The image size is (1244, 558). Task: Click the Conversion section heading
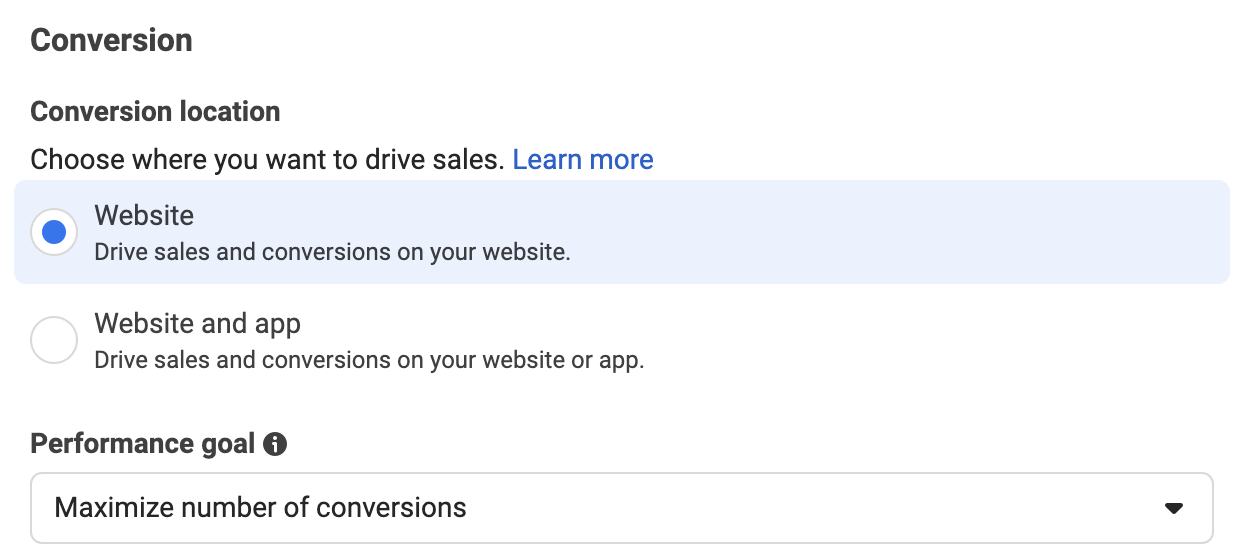[x=111, y=41]
